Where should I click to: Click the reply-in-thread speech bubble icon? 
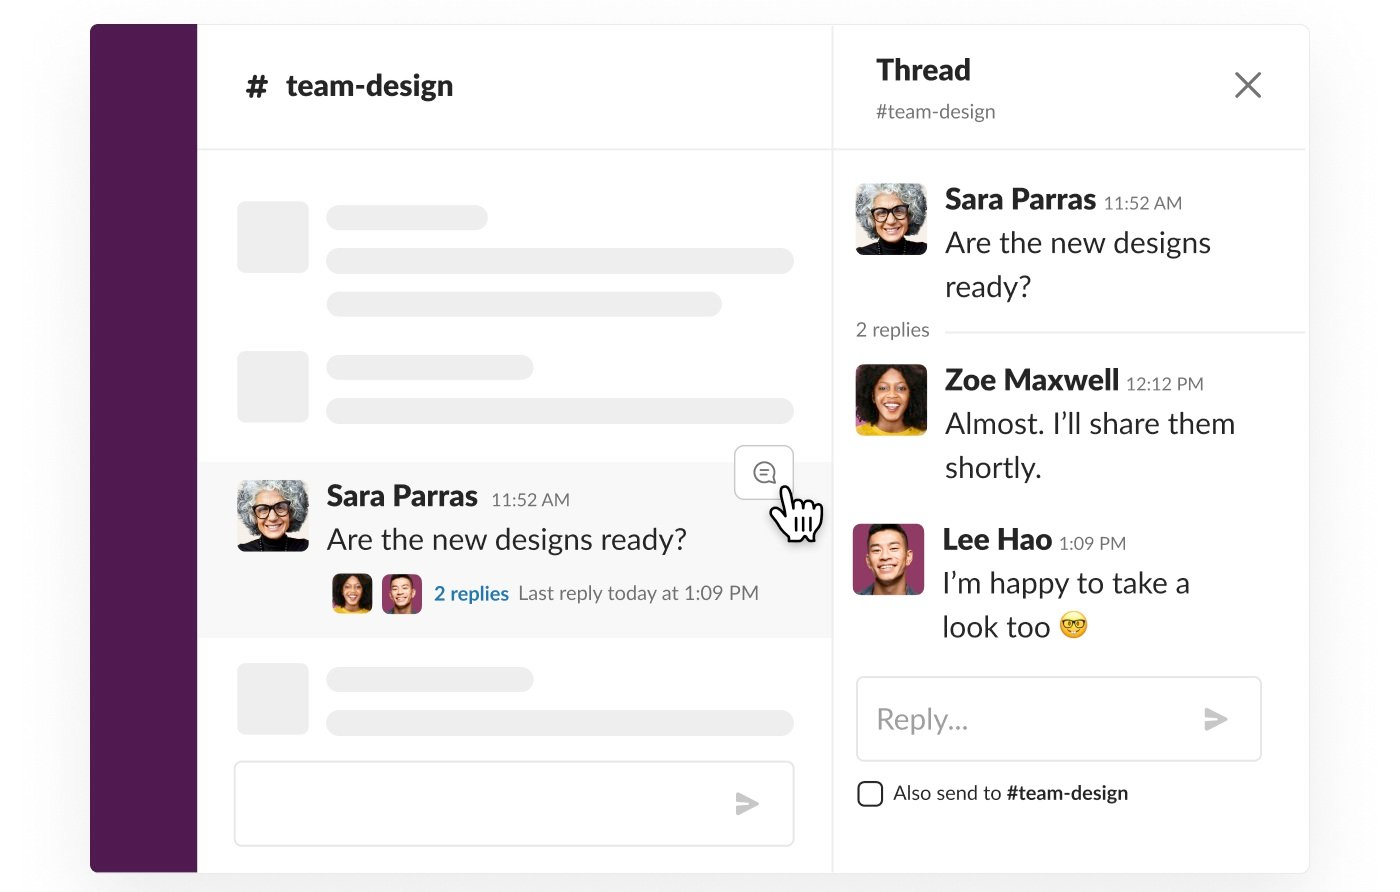[x=764, y=472]
